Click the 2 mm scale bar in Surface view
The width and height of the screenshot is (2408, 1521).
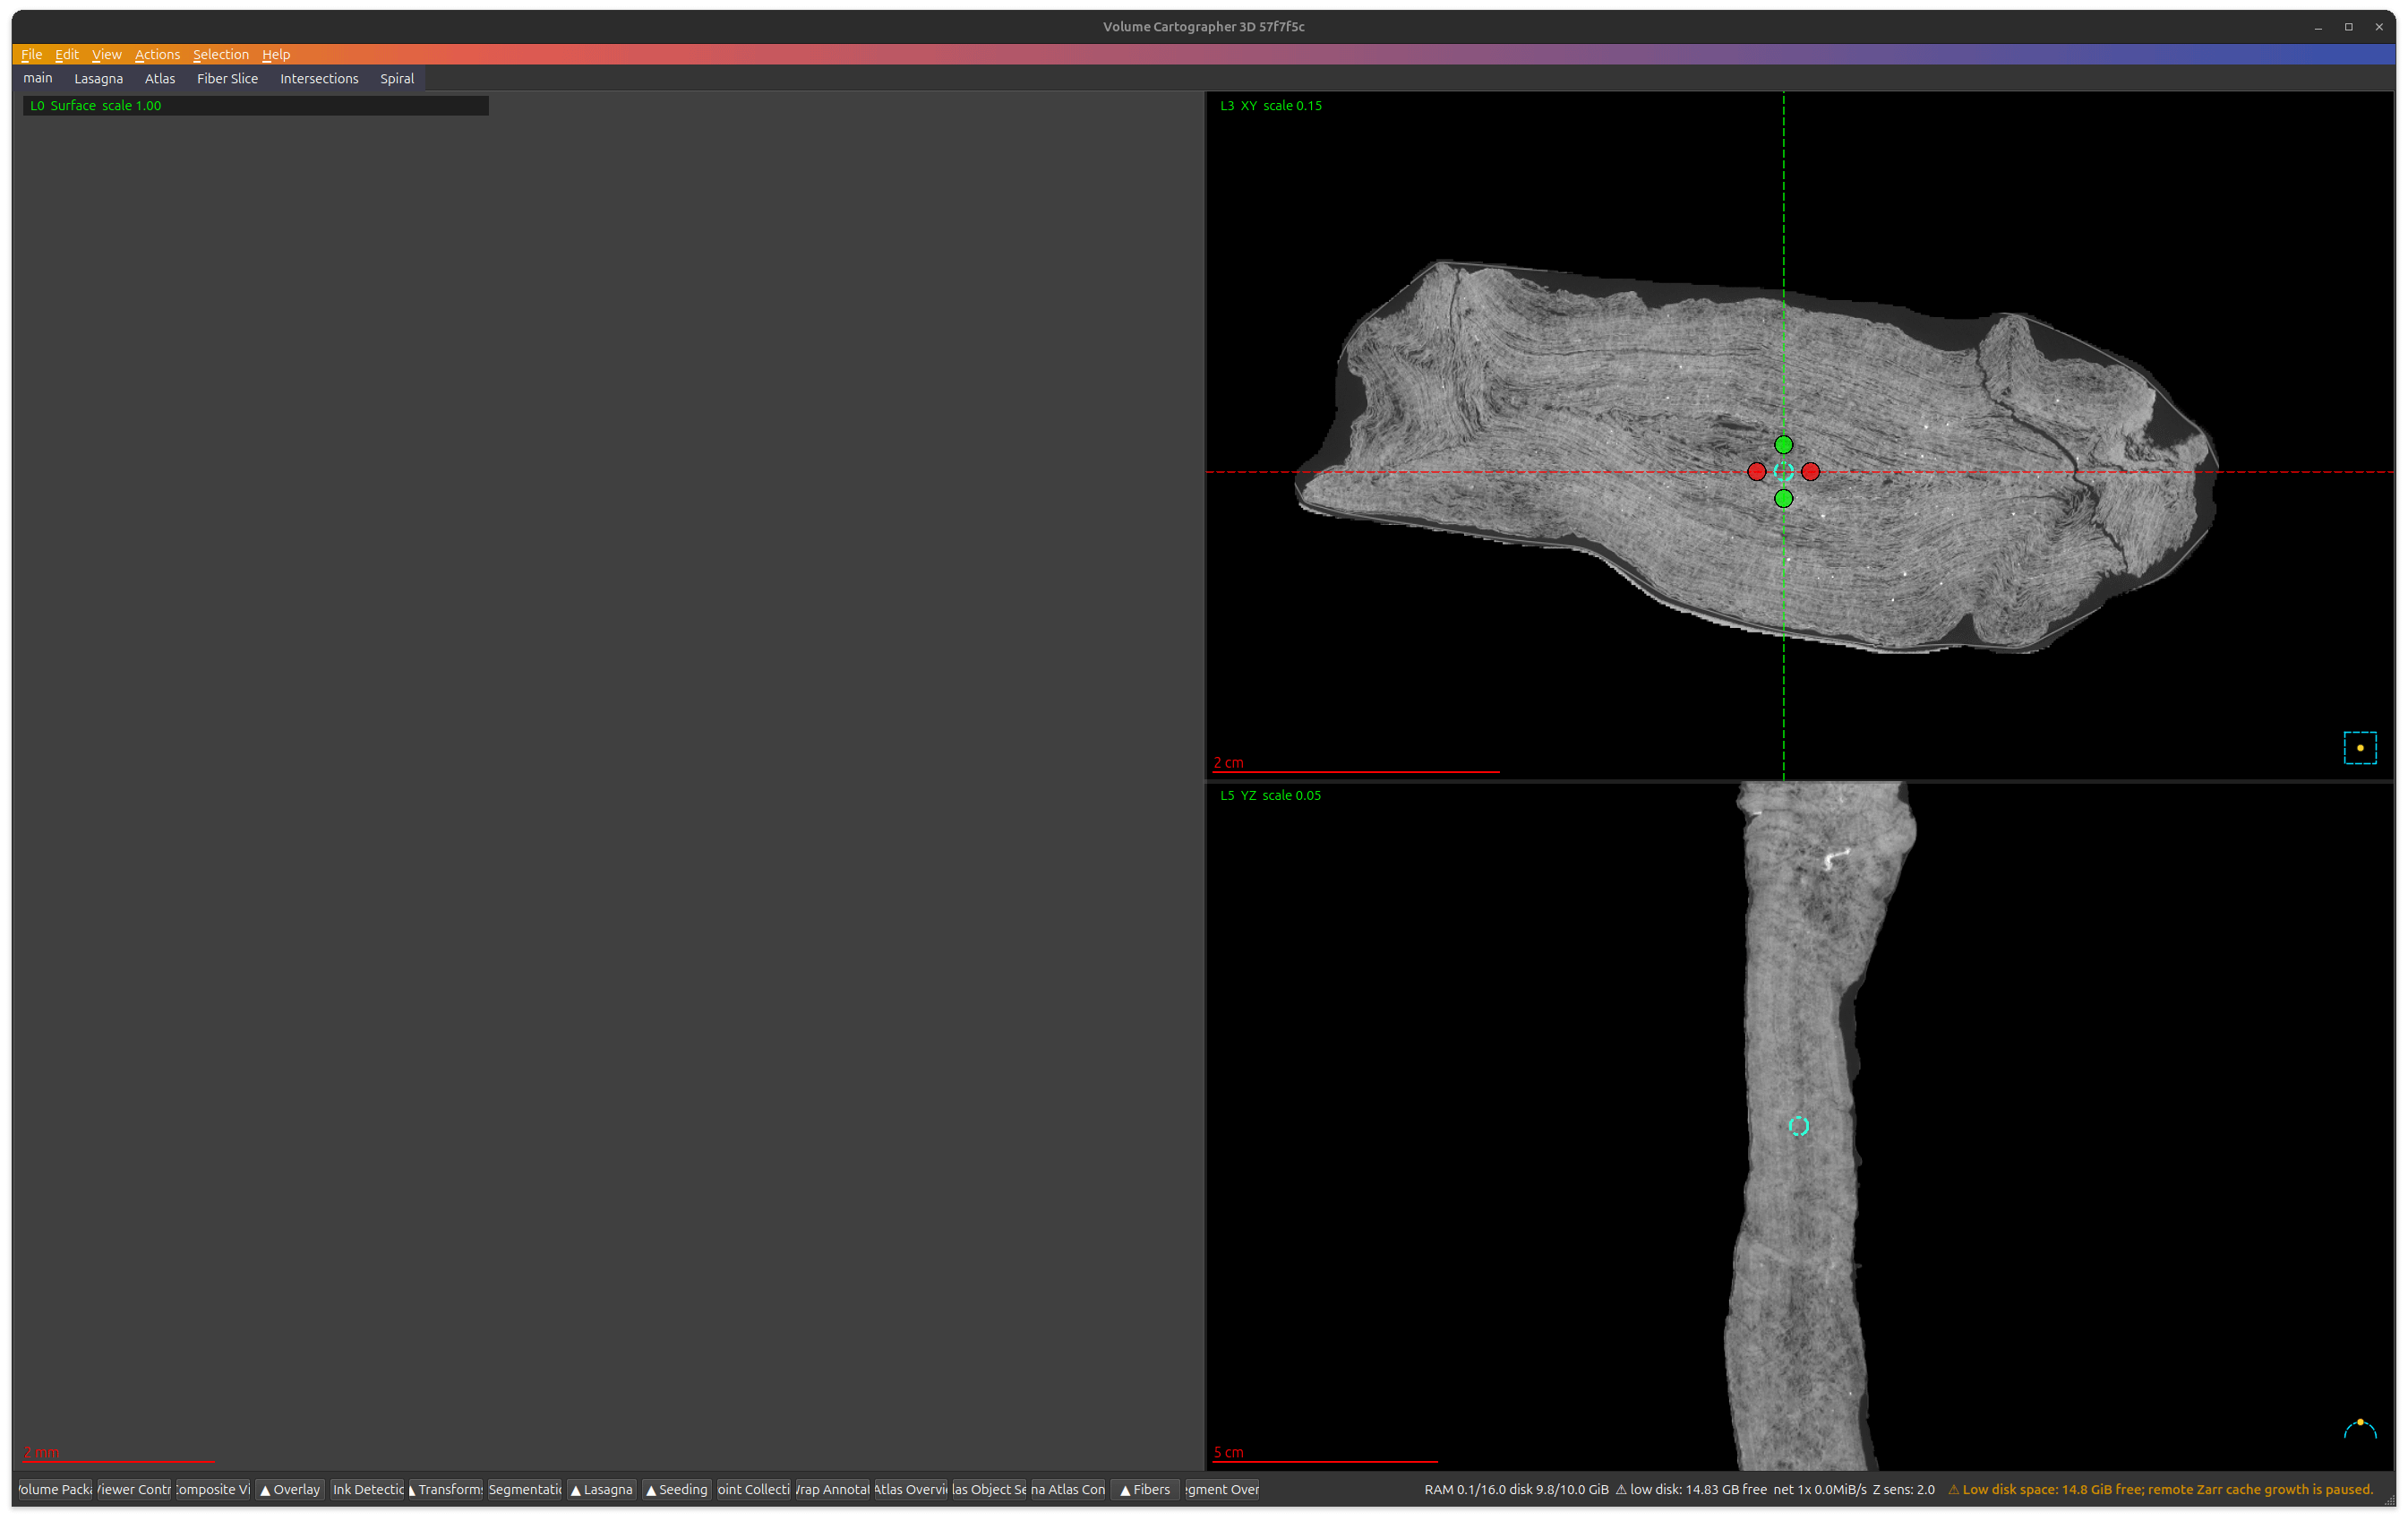point(118,1456)
